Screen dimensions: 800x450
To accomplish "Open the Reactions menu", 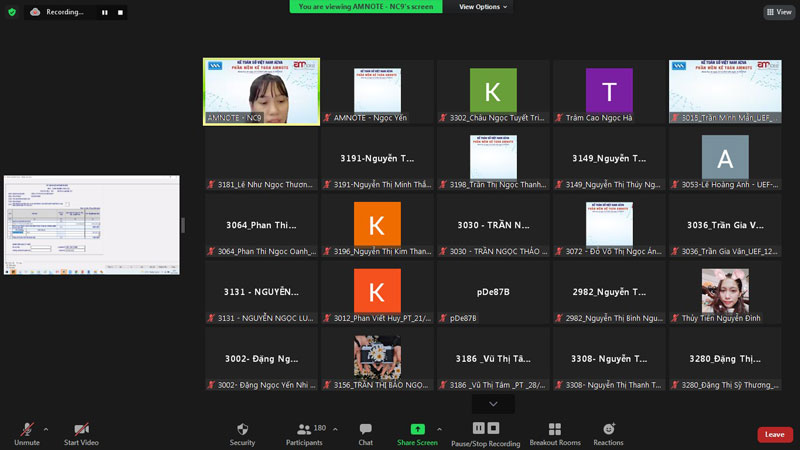I will [x=608, y=431].
